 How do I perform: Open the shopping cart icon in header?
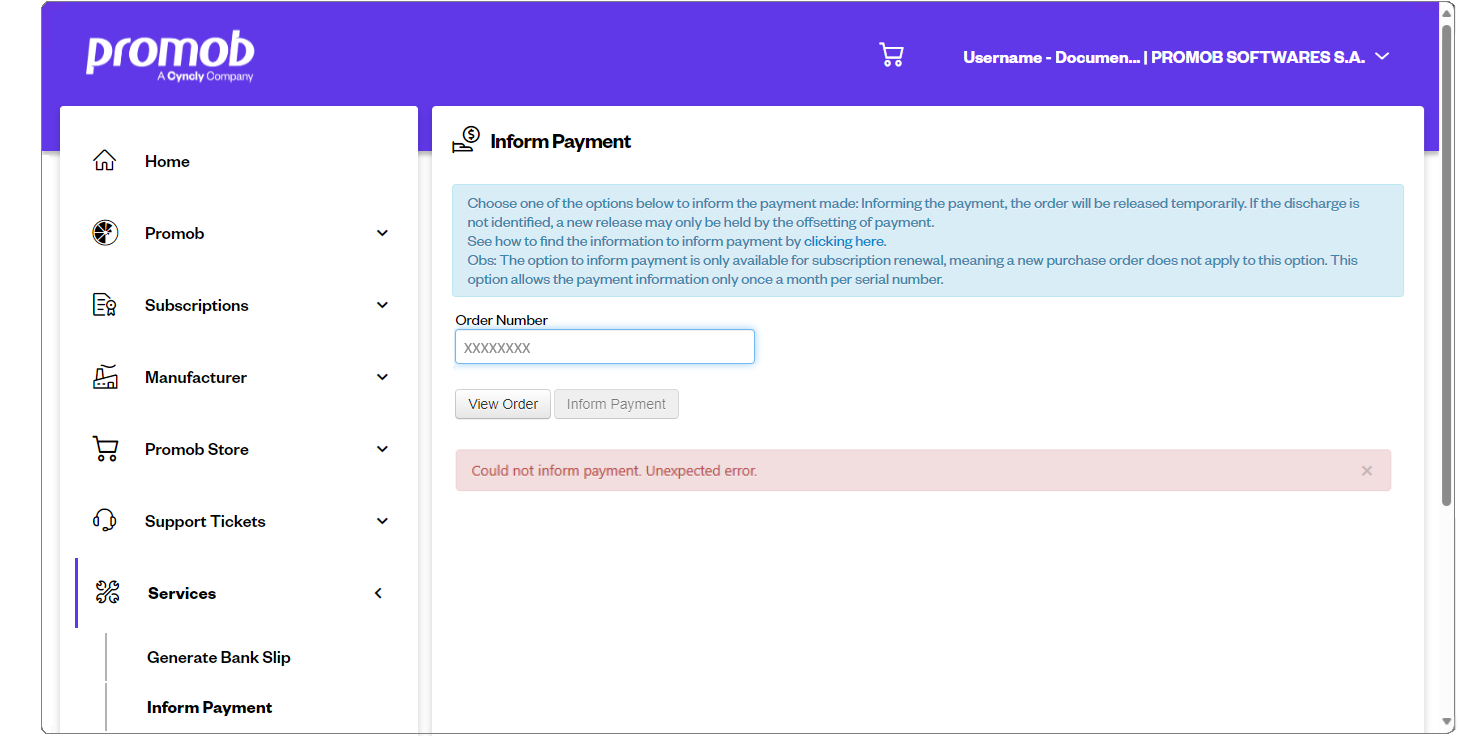click(891, 55)
